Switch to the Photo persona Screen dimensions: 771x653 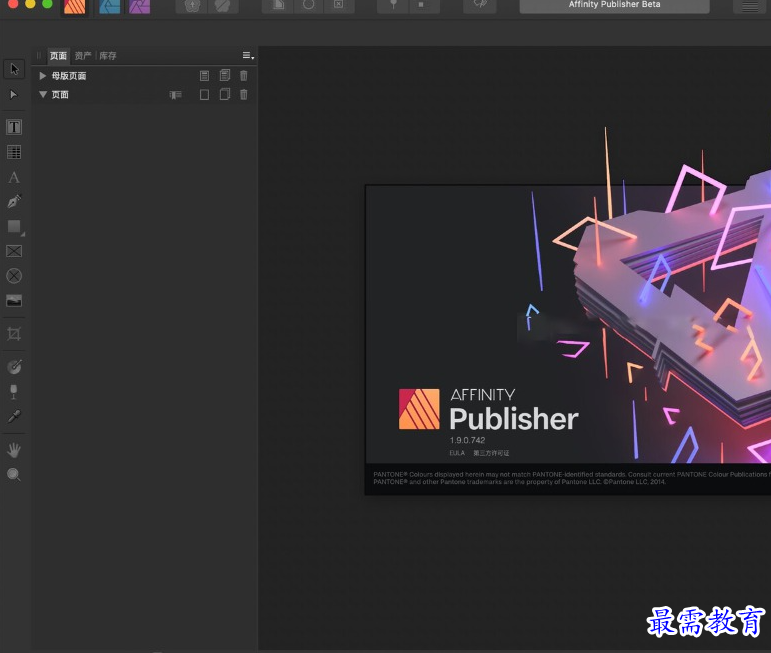click(140, 6)
